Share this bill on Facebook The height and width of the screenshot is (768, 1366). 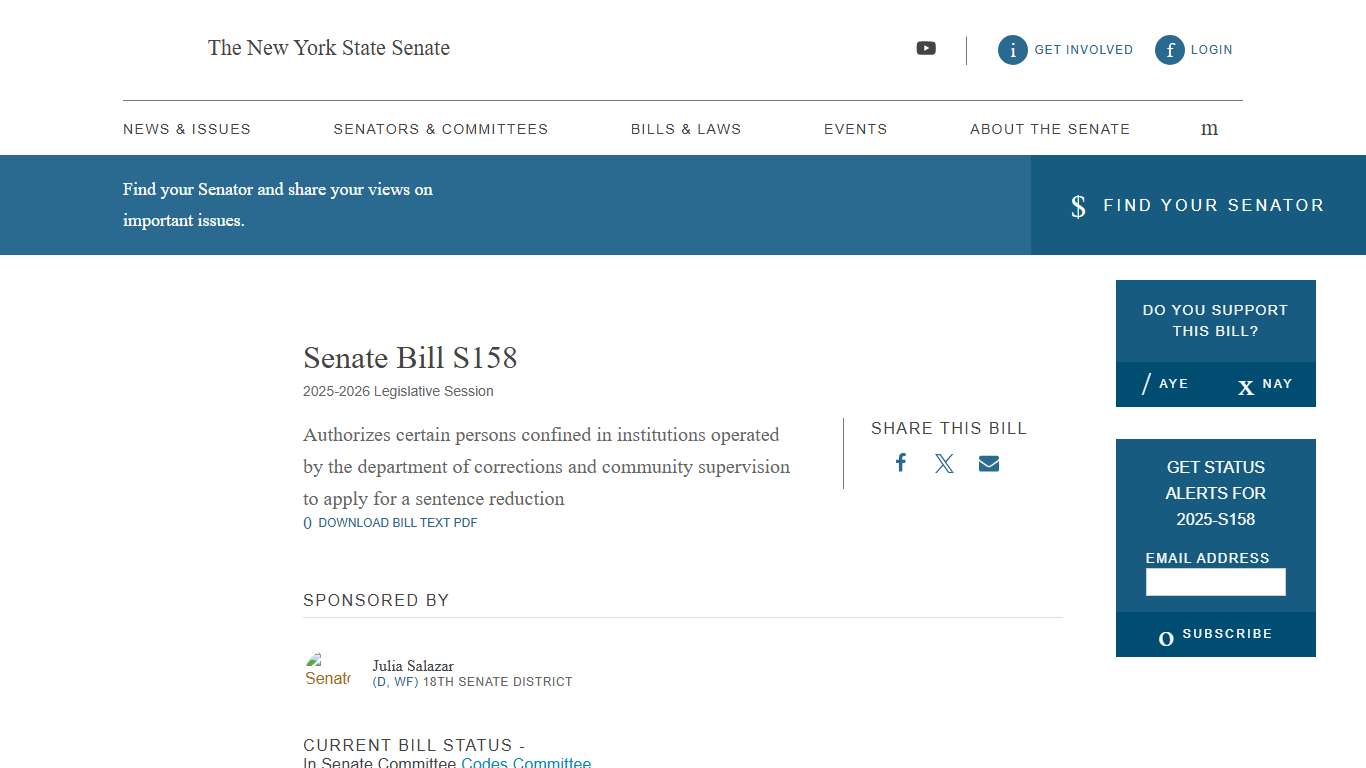click(x=900, y=462)
